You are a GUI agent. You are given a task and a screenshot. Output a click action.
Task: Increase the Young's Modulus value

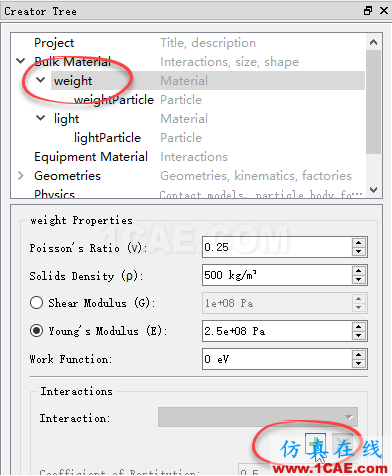click(359, 327)
